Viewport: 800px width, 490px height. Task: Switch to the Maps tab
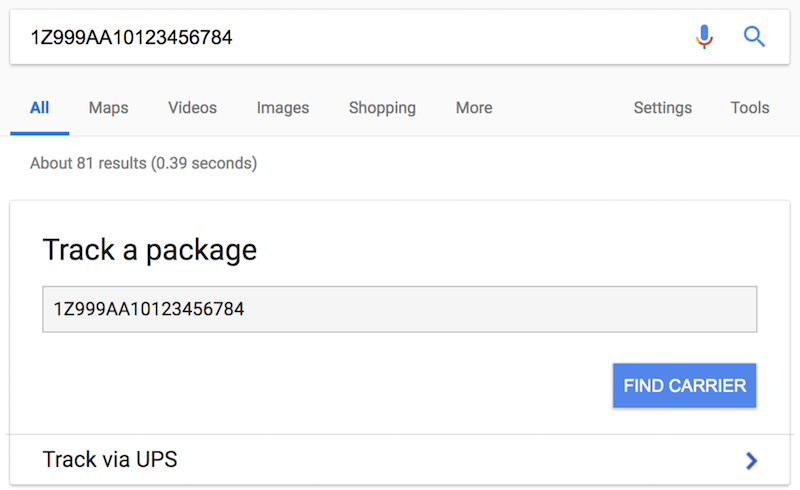tap(108, 108)
